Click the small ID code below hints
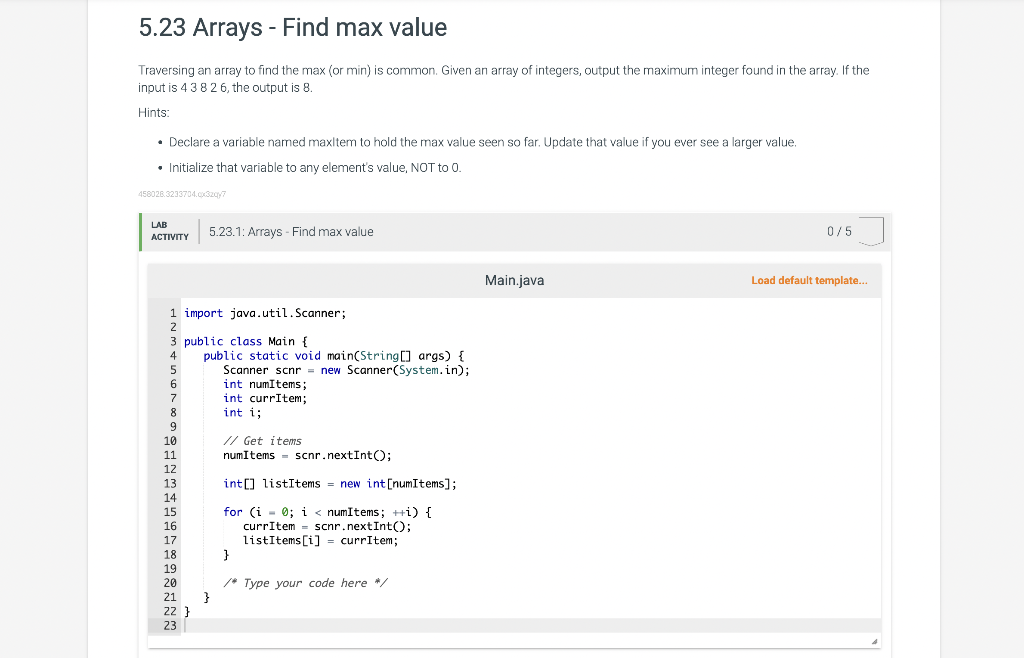Screen dimensions: 1024x658 tap(182, 194)
